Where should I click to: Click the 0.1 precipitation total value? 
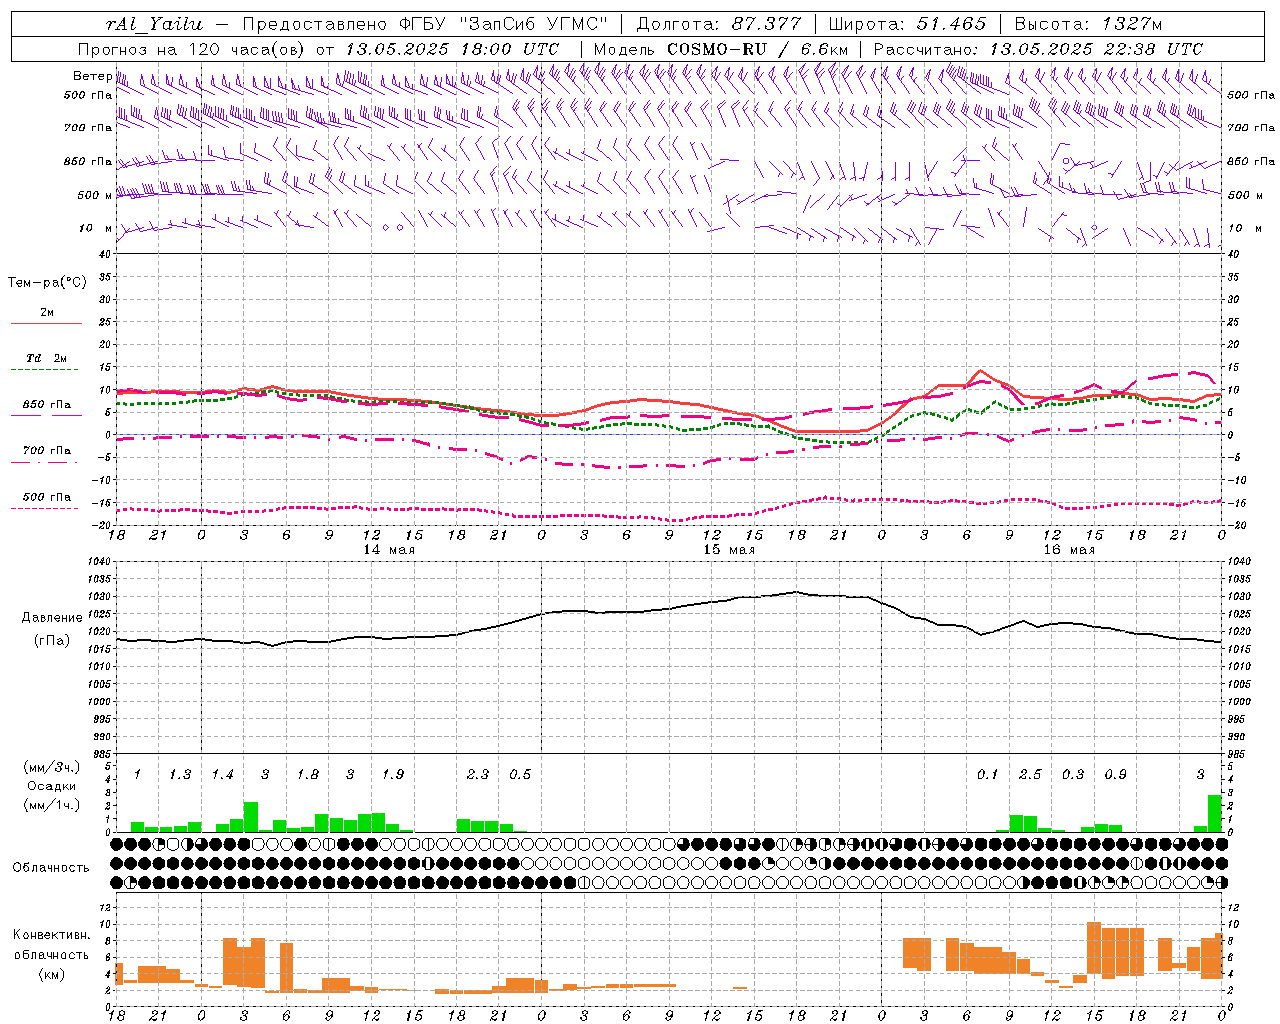pyautogui.click(x=988, y=775)
